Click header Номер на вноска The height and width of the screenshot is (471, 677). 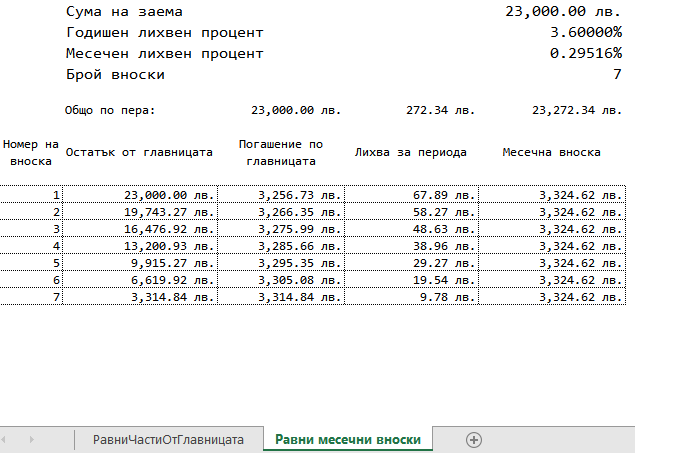click(x=31, y=153)
